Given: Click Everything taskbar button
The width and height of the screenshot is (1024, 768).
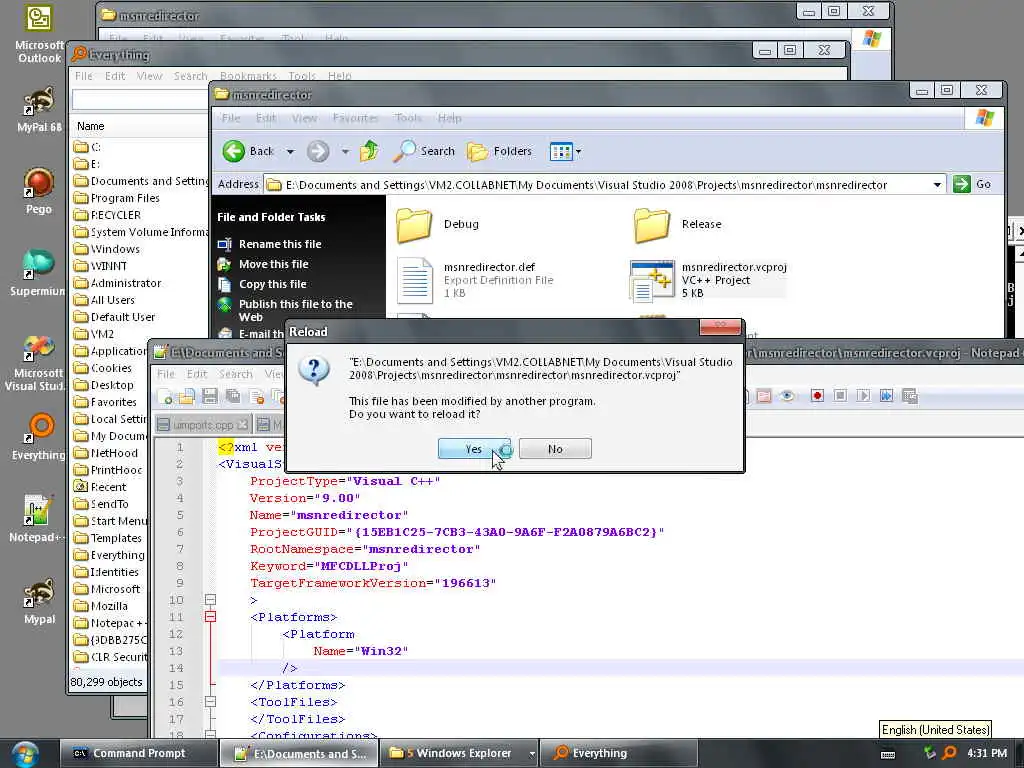Looking at the screenshot, I should tap(619, 753).
